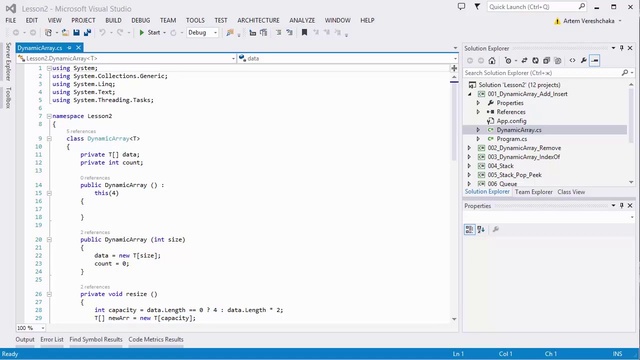The width and height of the screenshot is (640, 360).
Task: Switch to the Class View tab
Action: click(571, 192)
